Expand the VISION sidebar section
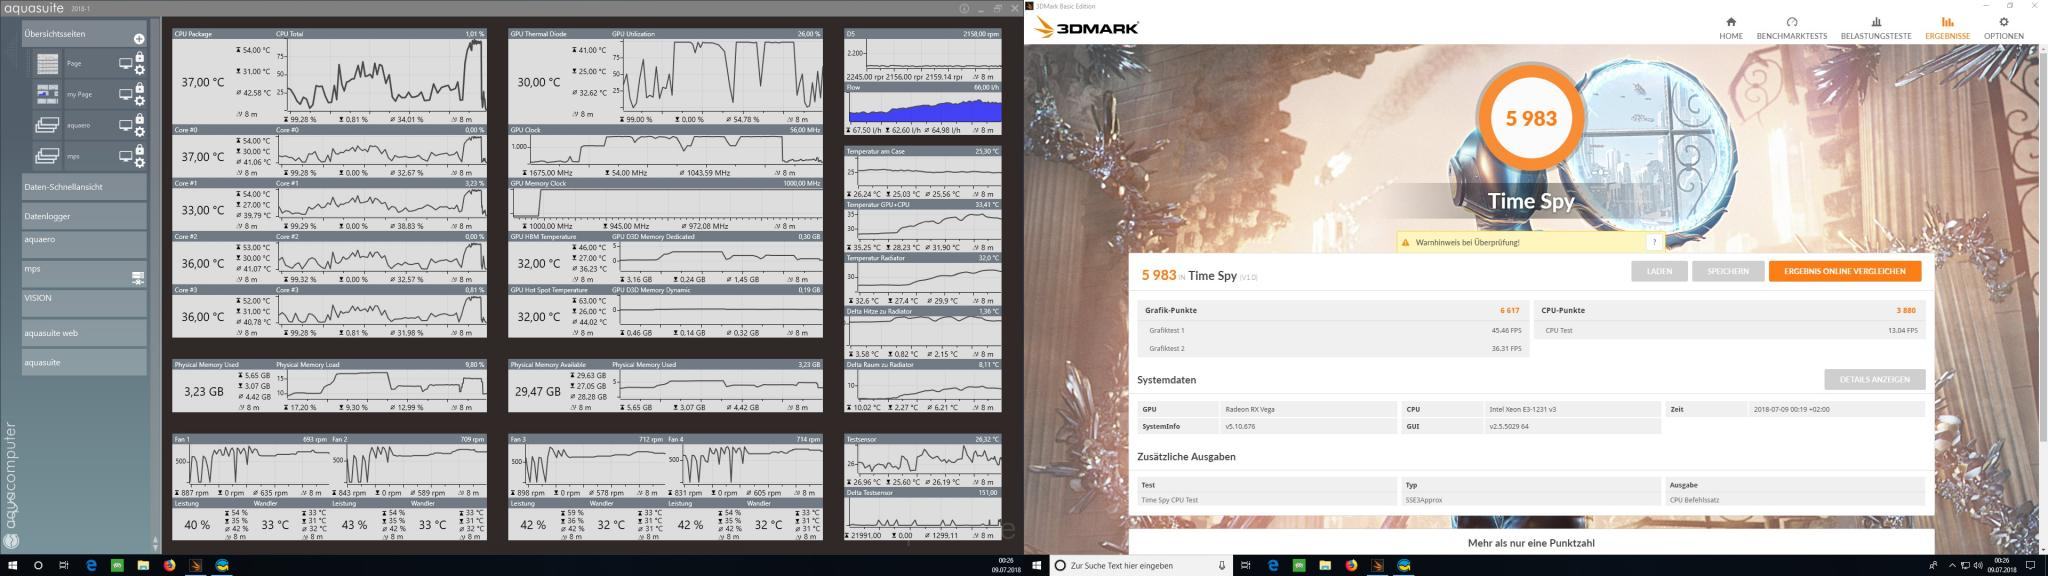Viewport: 2048px width, 576px height. coord(84,303)
